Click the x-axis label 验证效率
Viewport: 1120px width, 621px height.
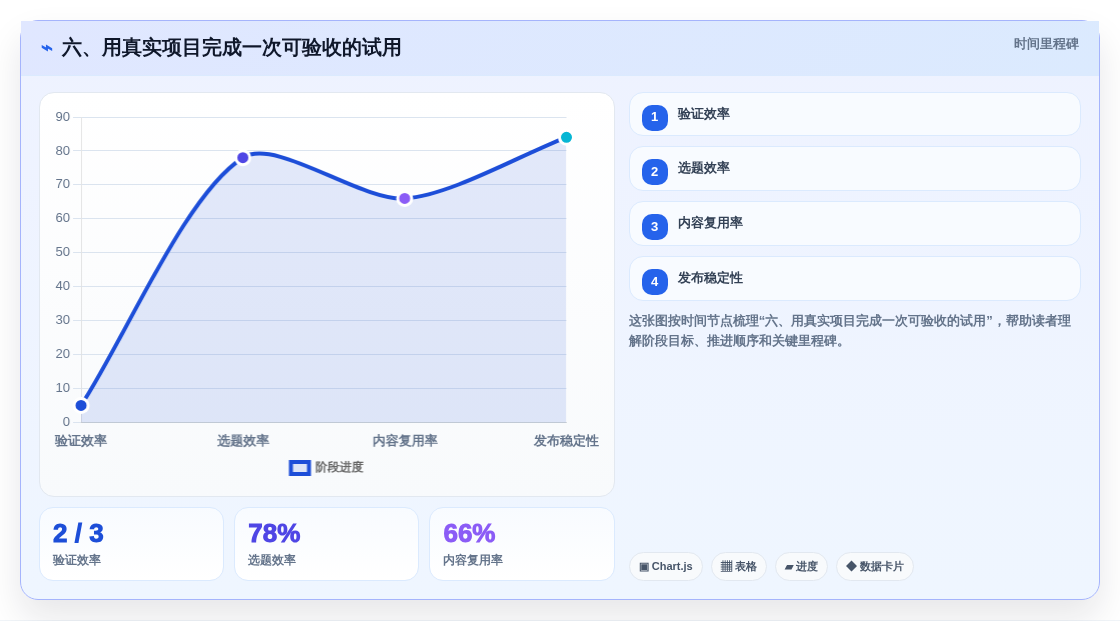[x=81, y=441]
